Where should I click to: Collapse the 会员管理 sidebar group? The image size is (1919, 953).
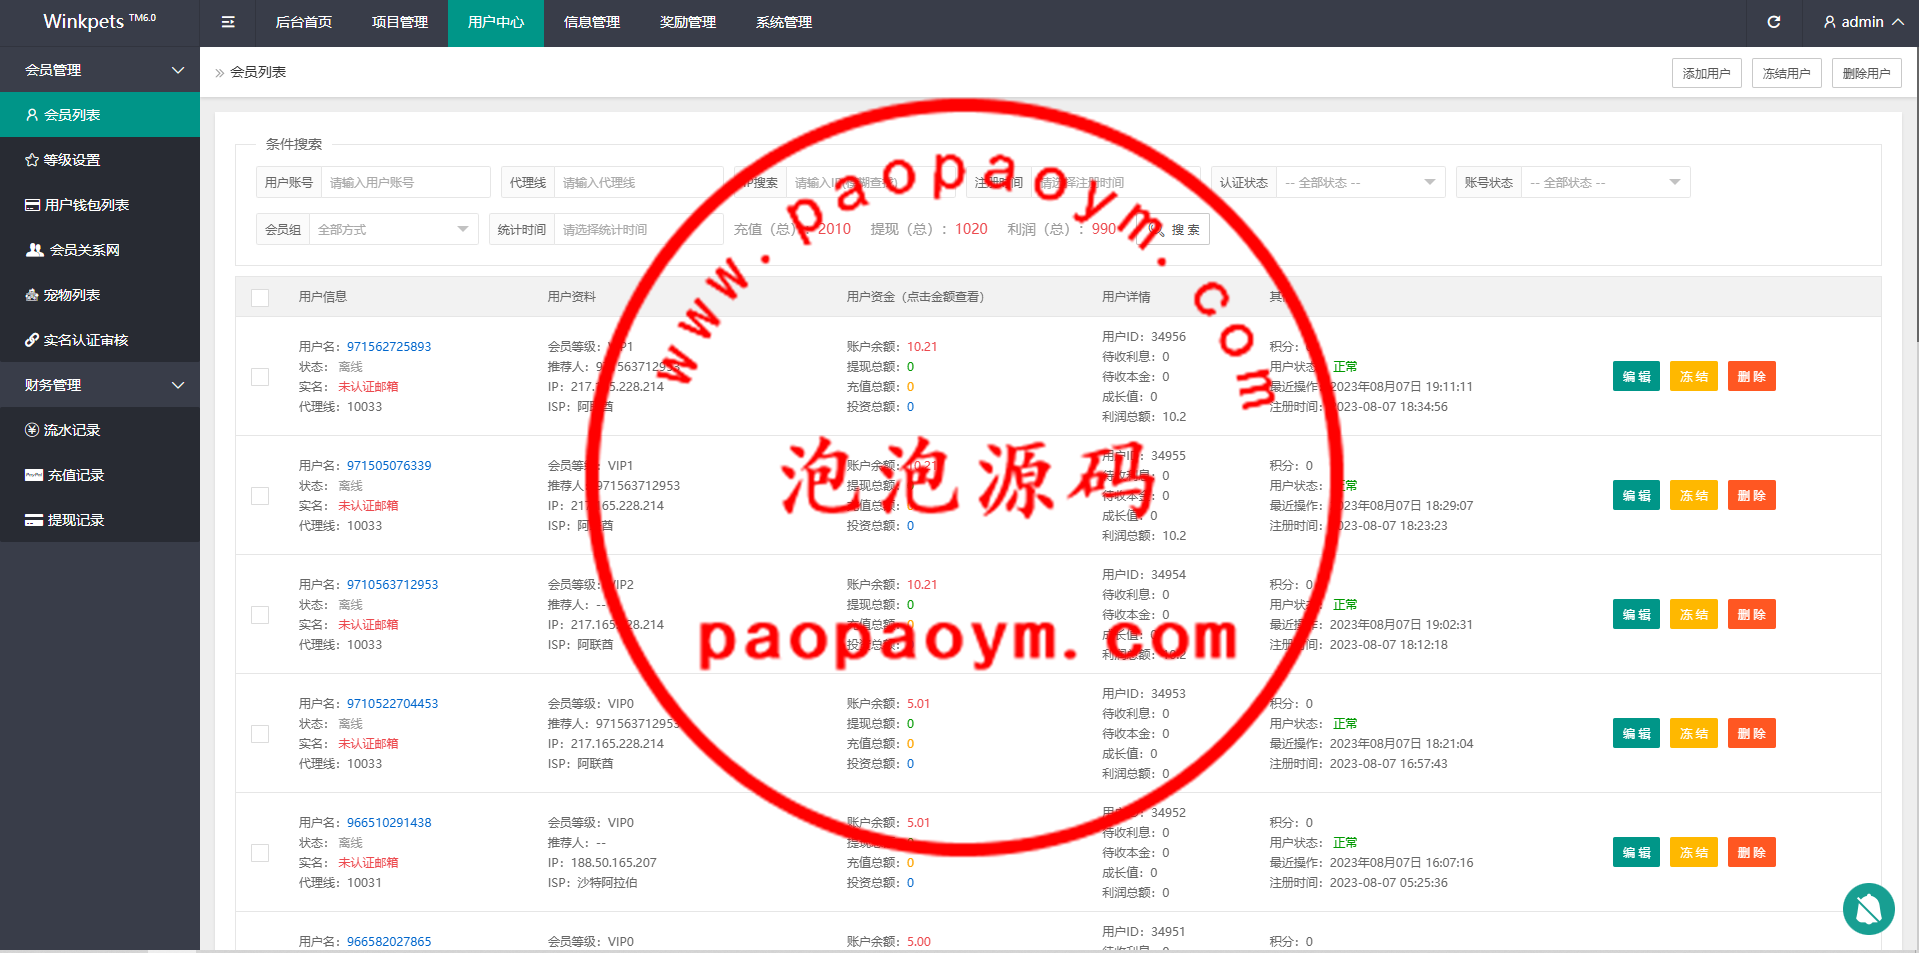click(100, 70)
